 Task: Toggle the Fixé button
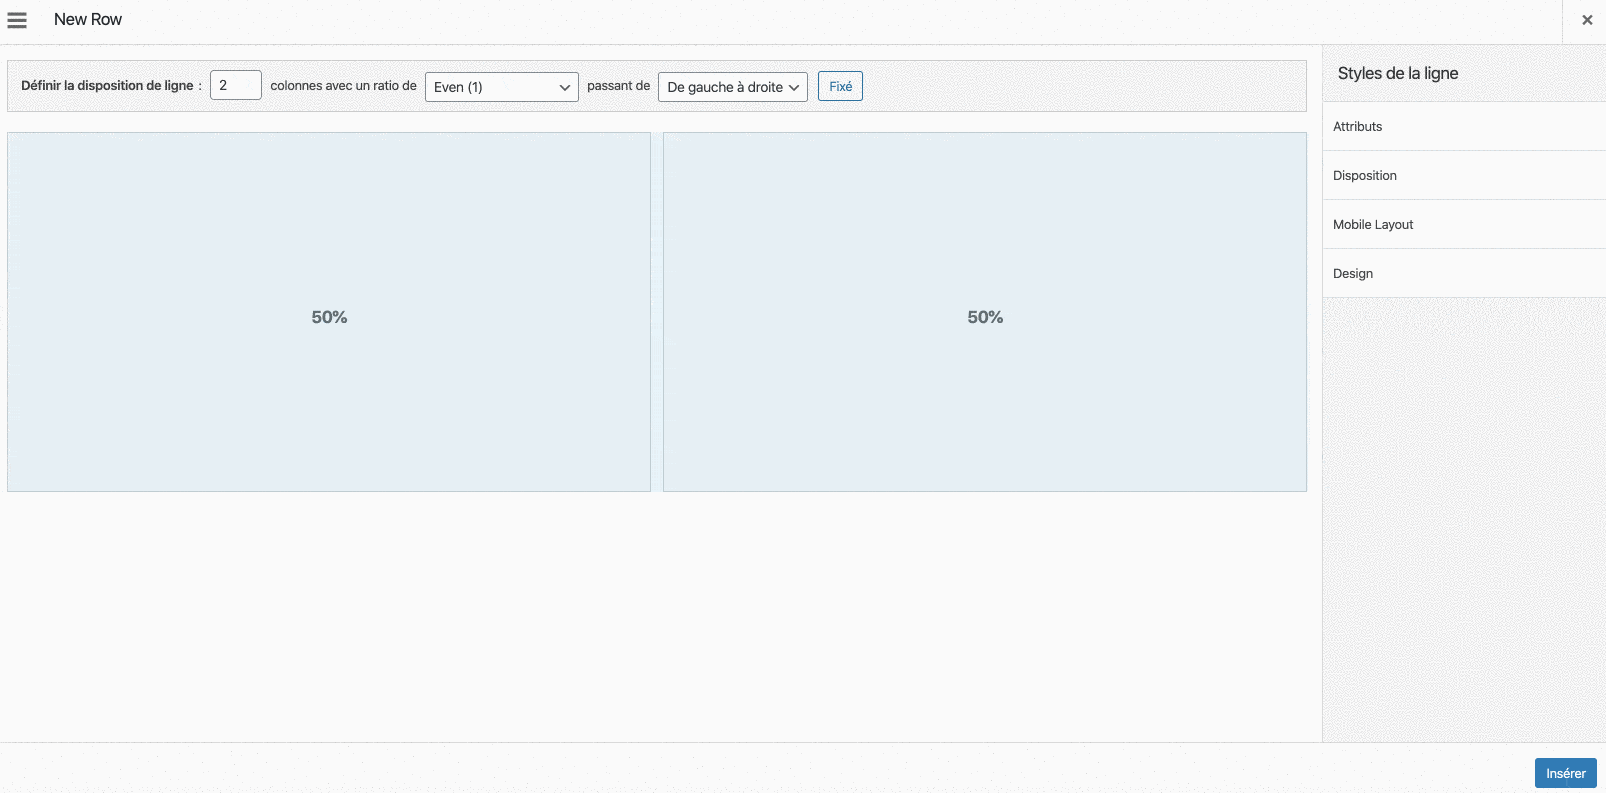coord(840,86)
